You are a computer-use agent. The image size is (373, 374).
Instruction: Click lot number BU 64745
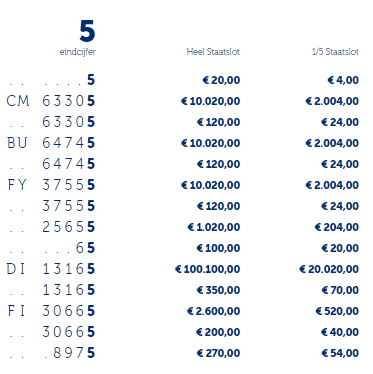click(51, 143)
